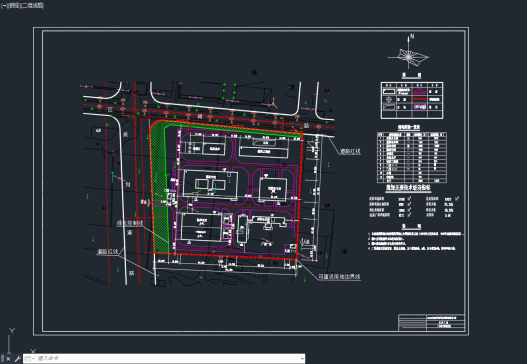Viewport: 527px width, 364px height.
Task: Select the 绿化控制线 annotation label
Action: 129,223
